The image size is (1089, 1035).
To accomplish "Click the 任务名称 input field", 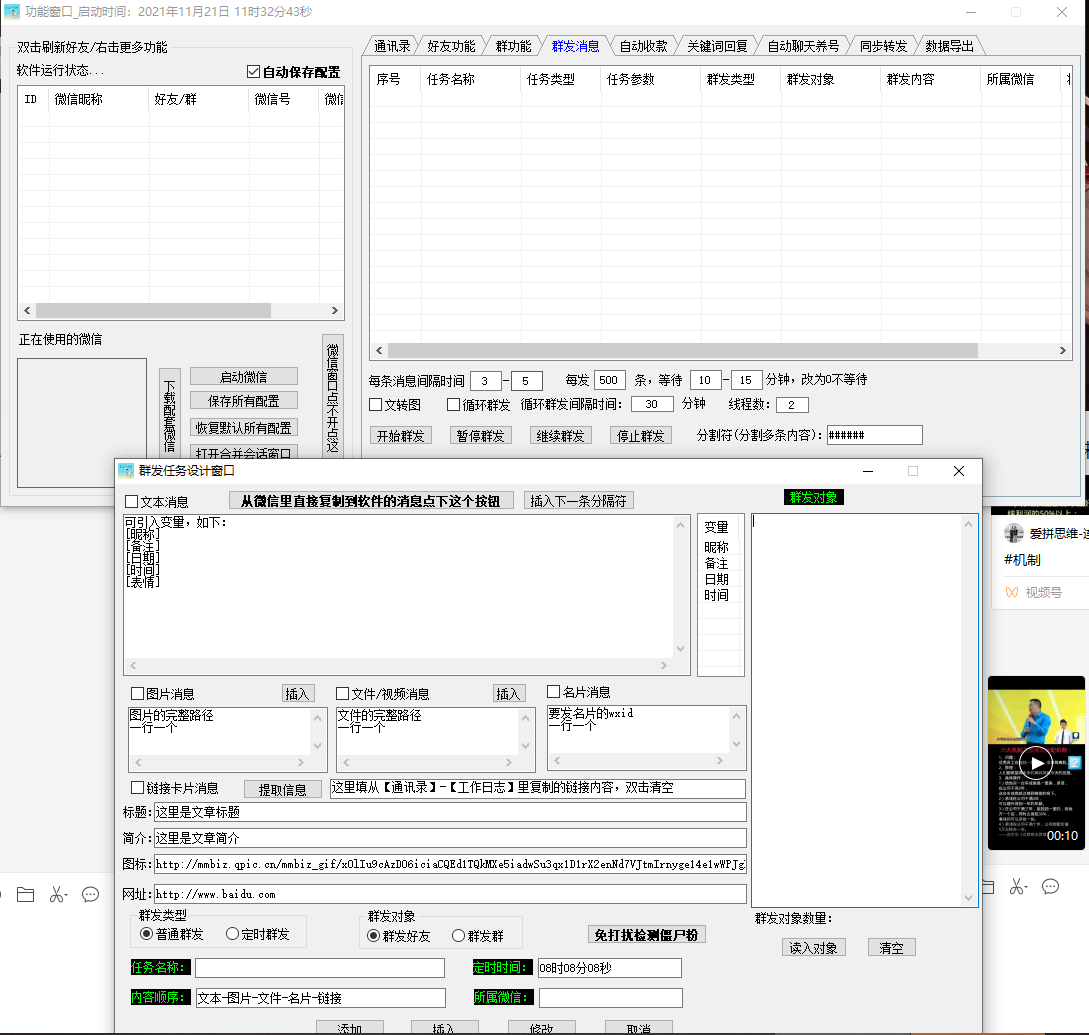I will click(319, 968).
